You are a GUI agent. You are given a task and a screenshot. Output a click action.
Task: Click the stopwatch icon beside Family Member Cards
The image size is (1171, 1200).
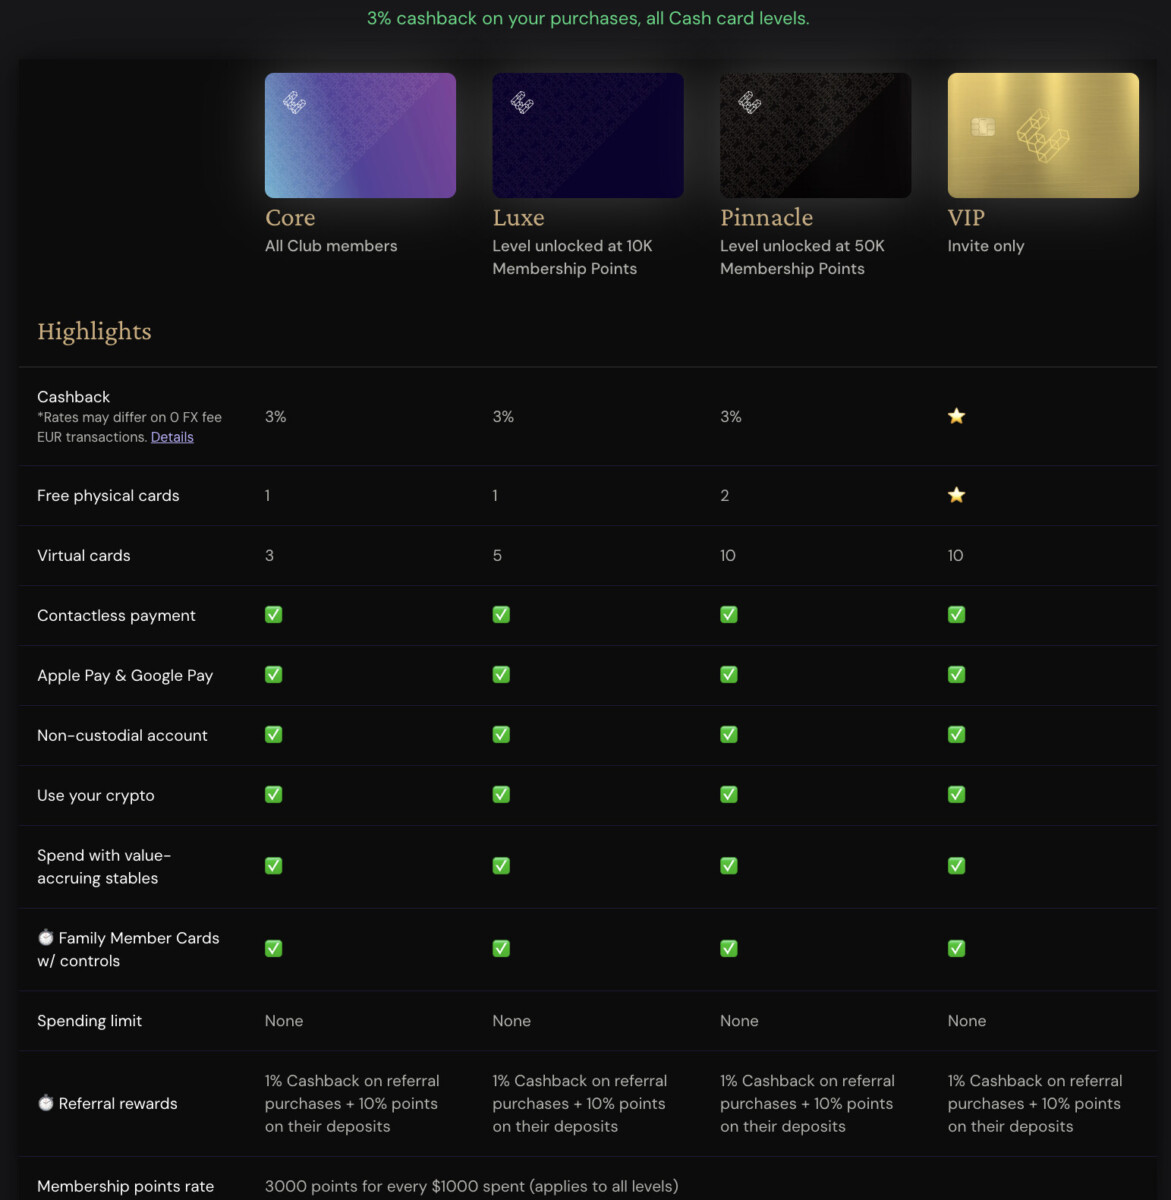point(46,938)
